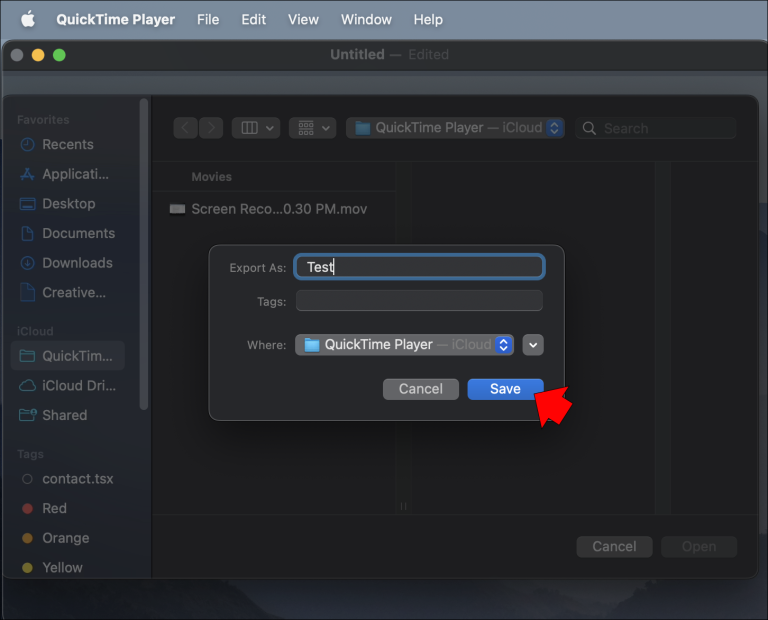
Task: Select the Screen Recording .mov file
Action: 268,209
